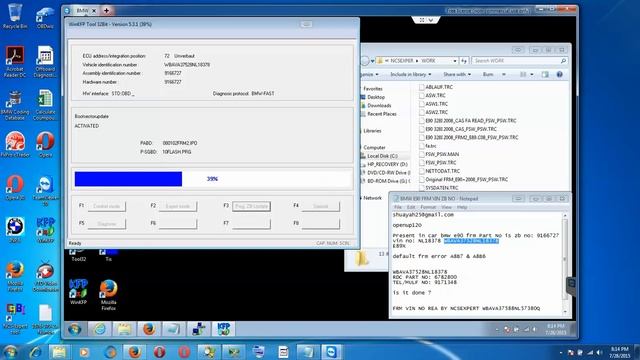
Task: Toggle the Explorer preview pane icon
Action: click(545, 74)
